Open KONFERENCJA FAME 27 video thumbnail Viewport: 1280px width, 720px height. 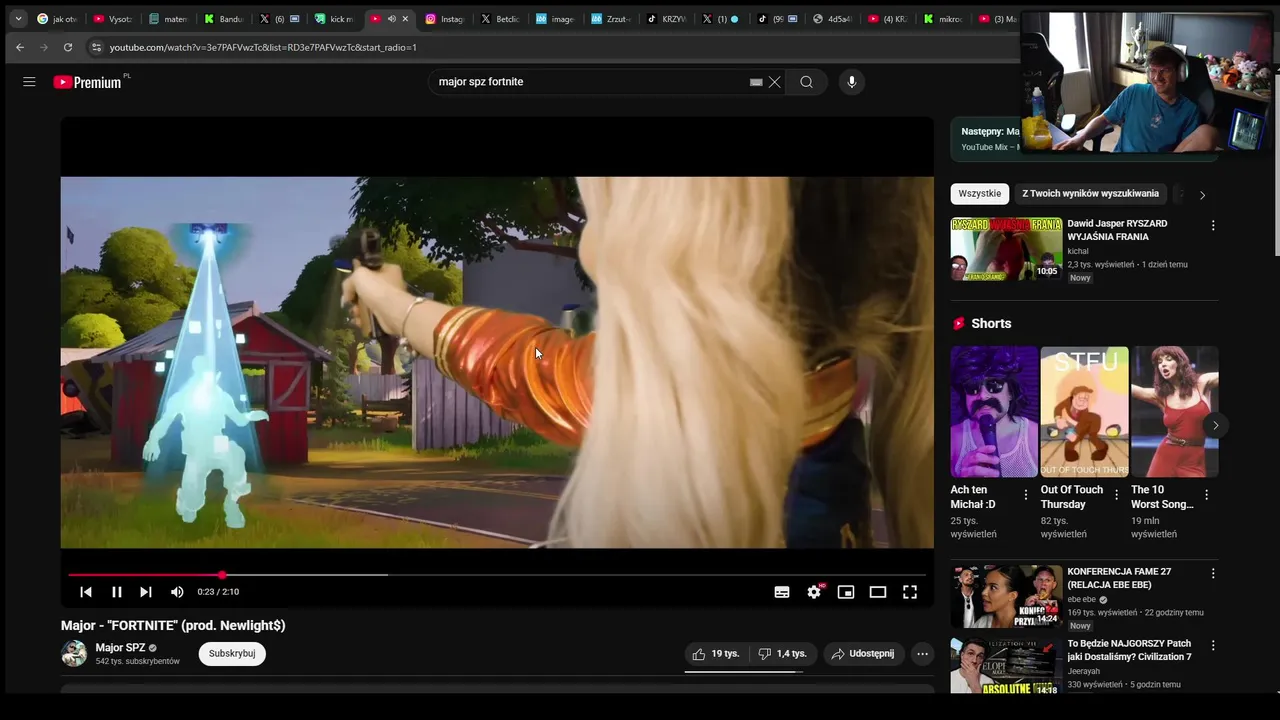pyautogui.click(x=1006, y=597)
